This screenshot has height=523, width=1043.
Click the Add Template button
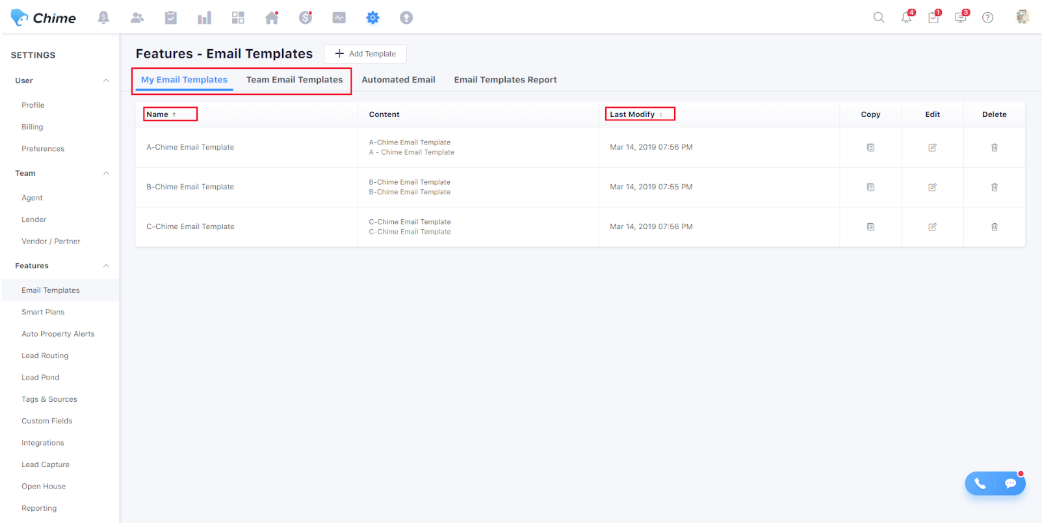tap(365, 53)
